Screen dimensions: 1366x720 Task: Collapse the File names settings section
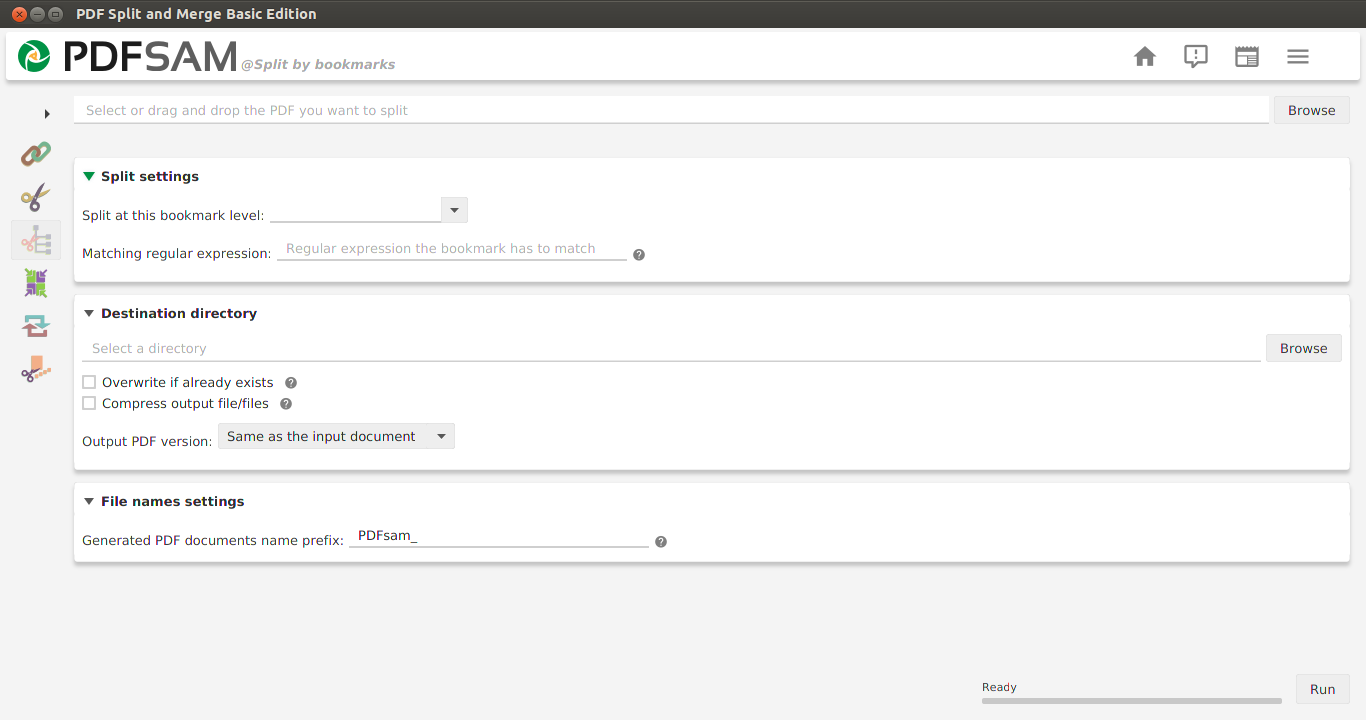(x=89, y=501)
